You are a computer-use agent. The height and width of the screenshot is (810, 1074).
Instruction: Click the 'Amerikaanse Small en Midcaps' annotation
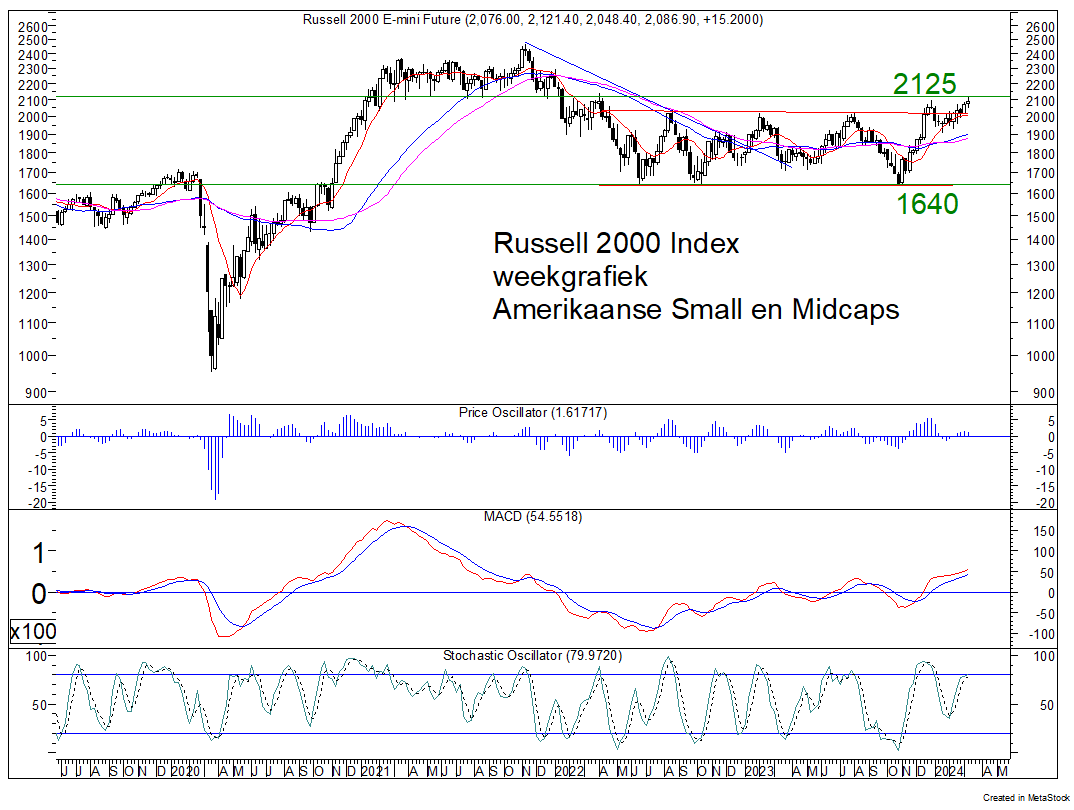click(x=695, y=309)
